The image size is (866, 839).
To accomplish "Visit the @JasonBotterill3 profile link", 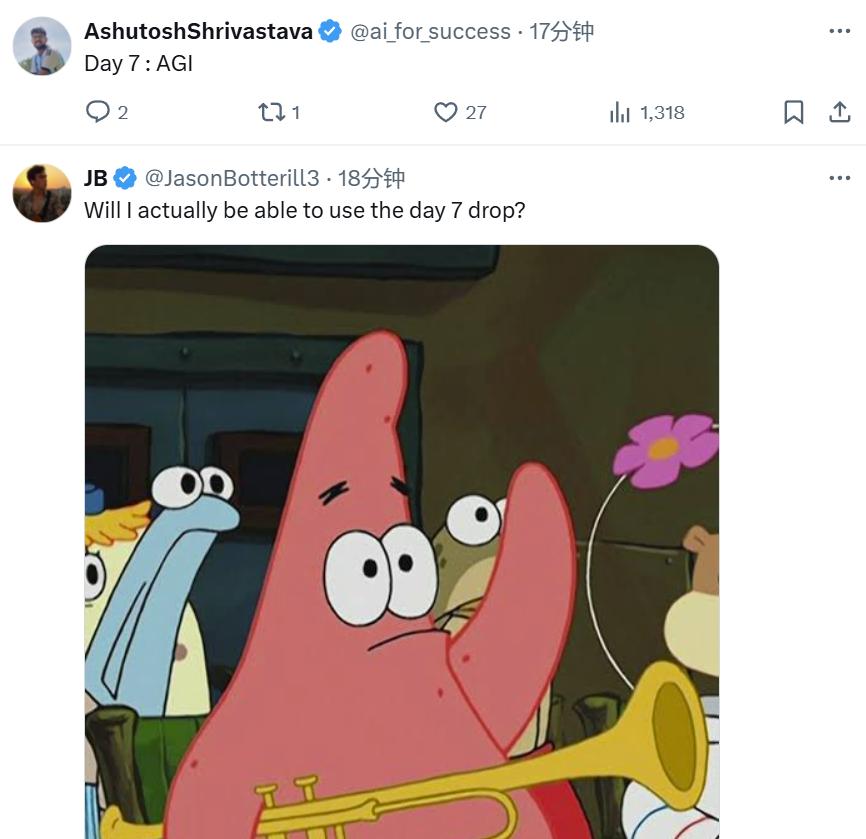I will 232,179.
